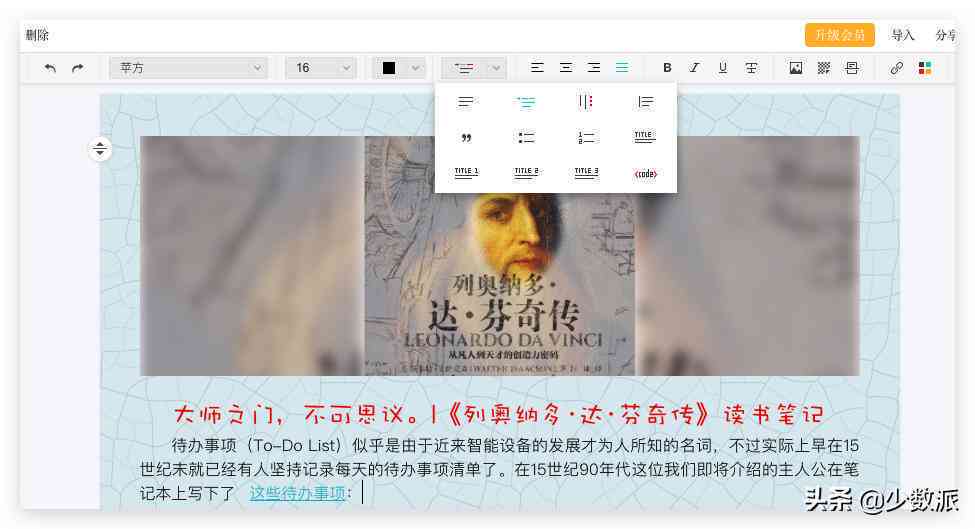Click the 升级会员 upgrade button

click(x=839, y=35)
